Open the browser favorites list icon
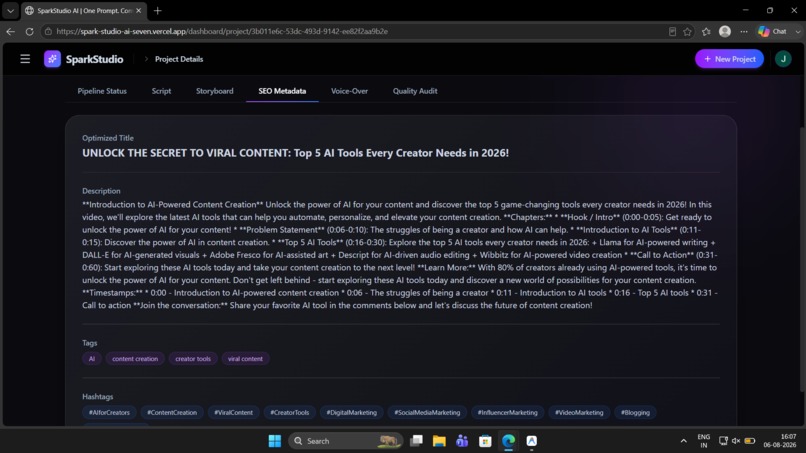The width and height of the screenshot is (806, 453). (706, 31)
